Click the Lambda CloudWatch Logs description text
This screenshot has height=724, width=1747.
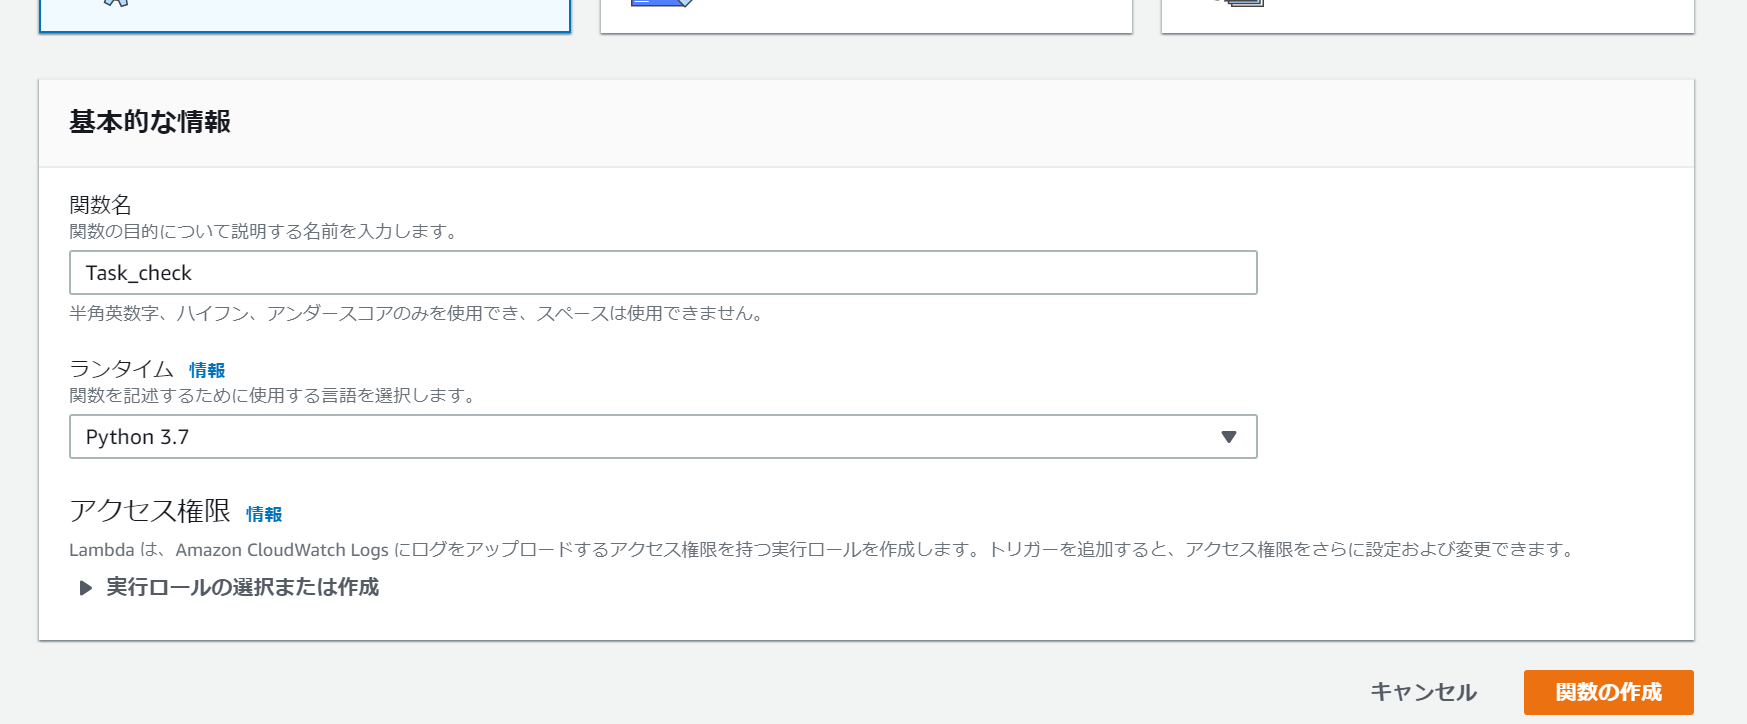[823, 550]
